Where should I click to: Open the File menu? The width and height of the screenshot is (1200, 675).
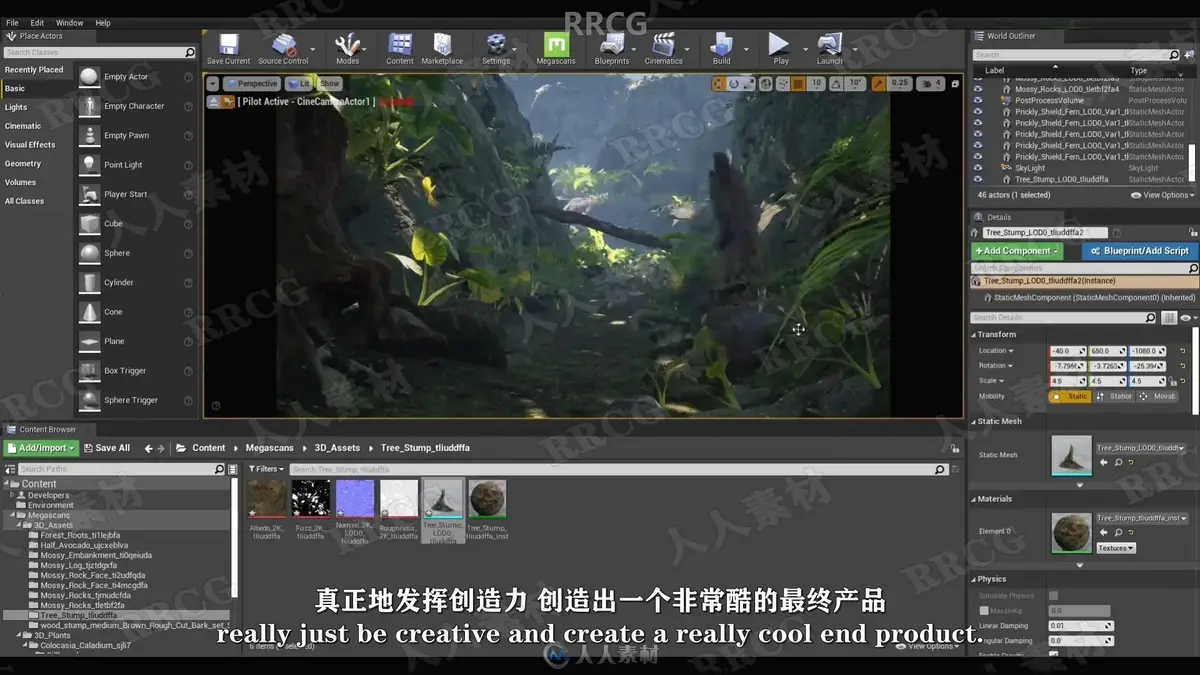tap(12, 22)
